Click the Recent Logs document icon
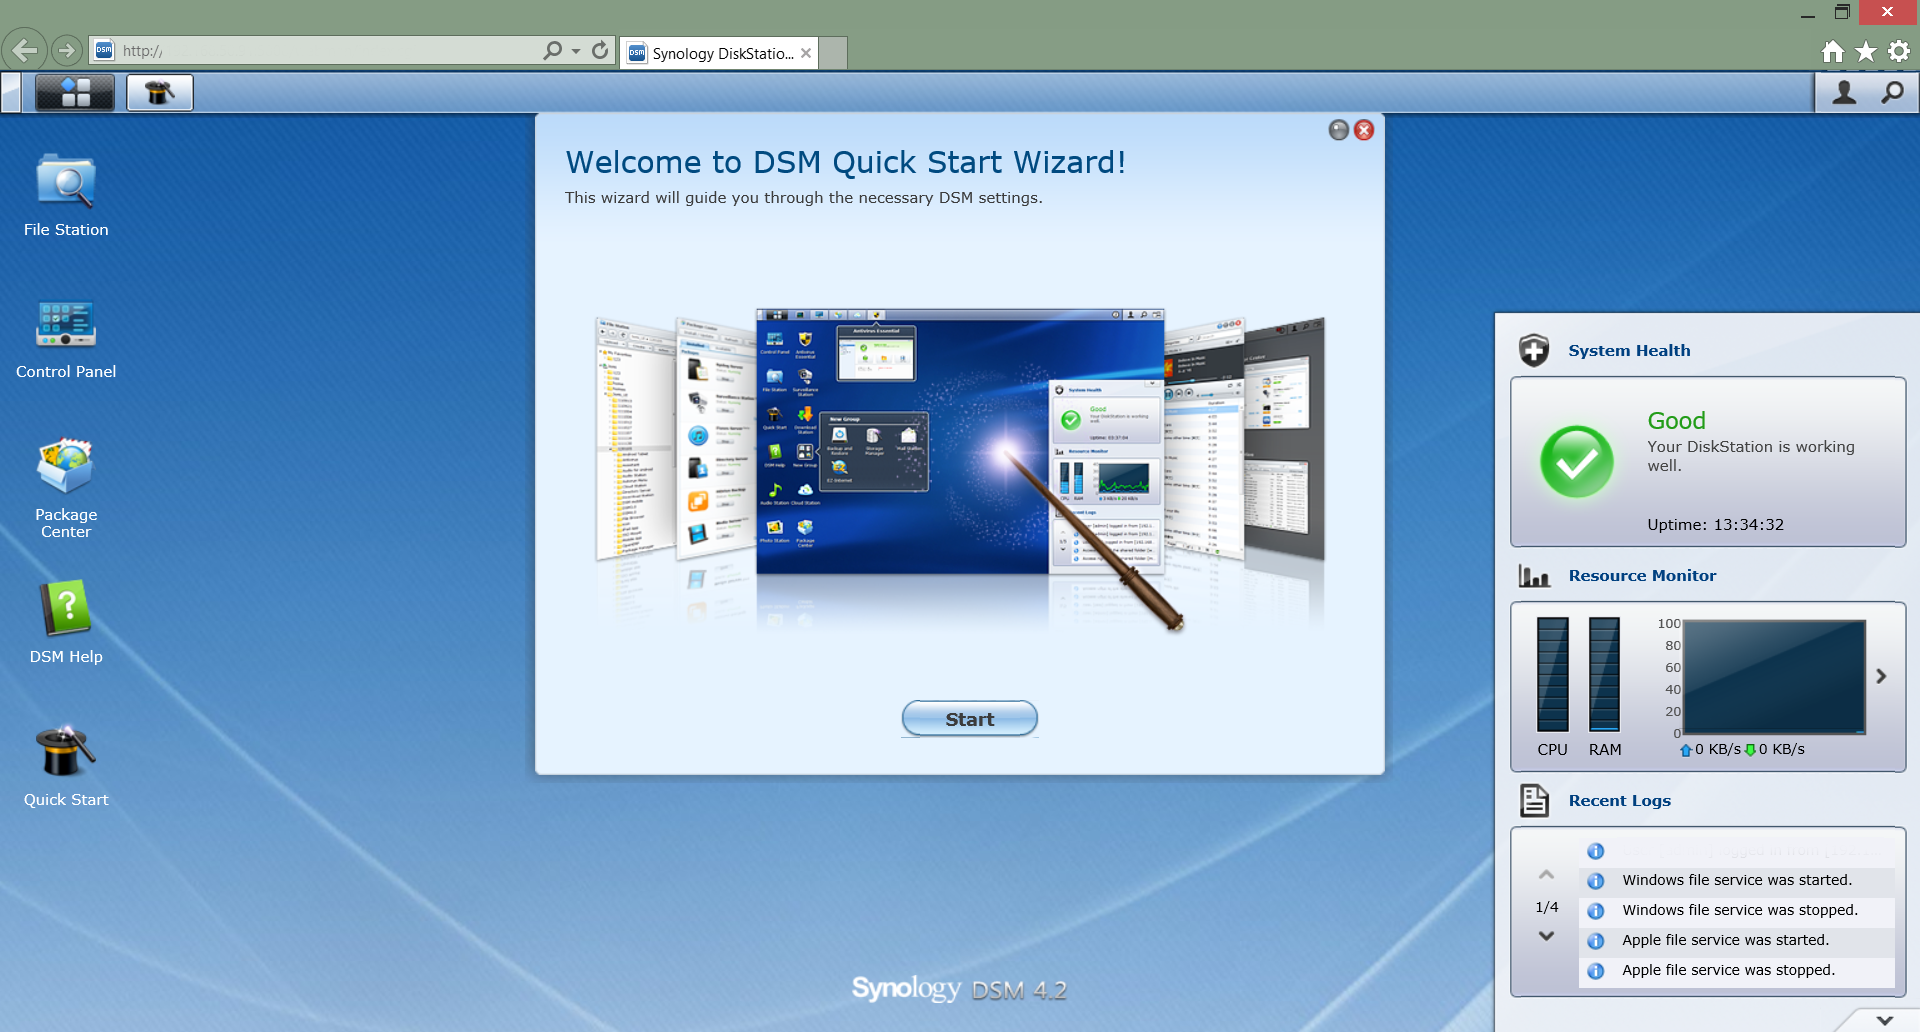1920x1032 pixels. click(x=1534, y=800)
